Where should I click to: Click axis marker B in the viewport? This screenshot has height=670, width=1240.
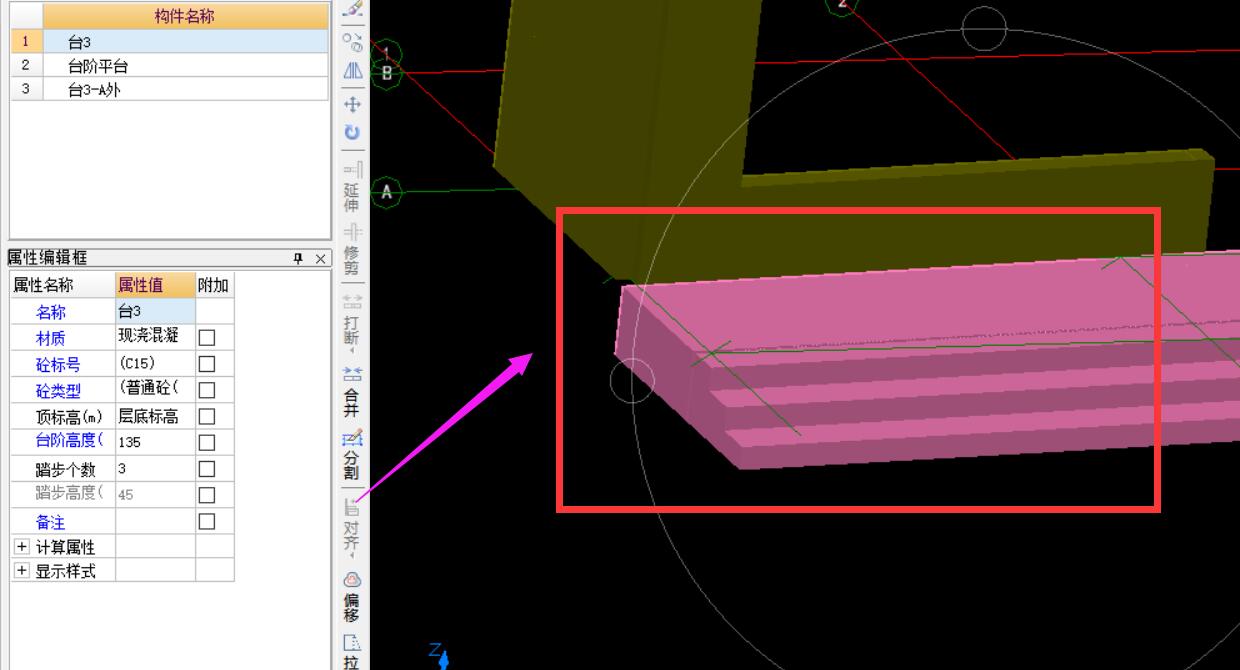pos(386,73)
